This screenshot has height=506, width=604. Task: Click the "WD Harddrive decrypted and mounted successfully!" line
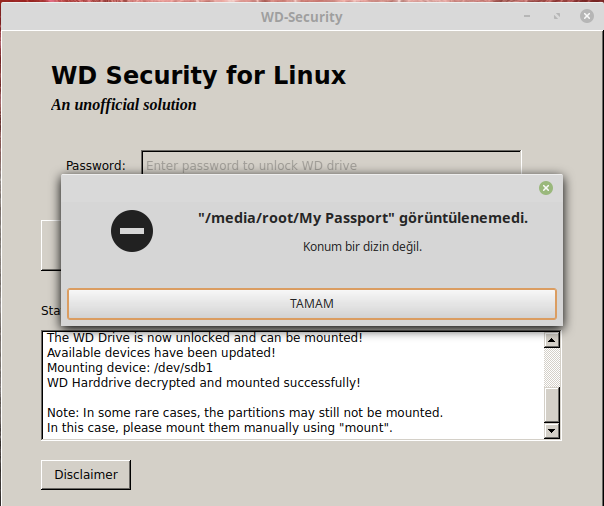pyautogui.click(x=203, y=383)
